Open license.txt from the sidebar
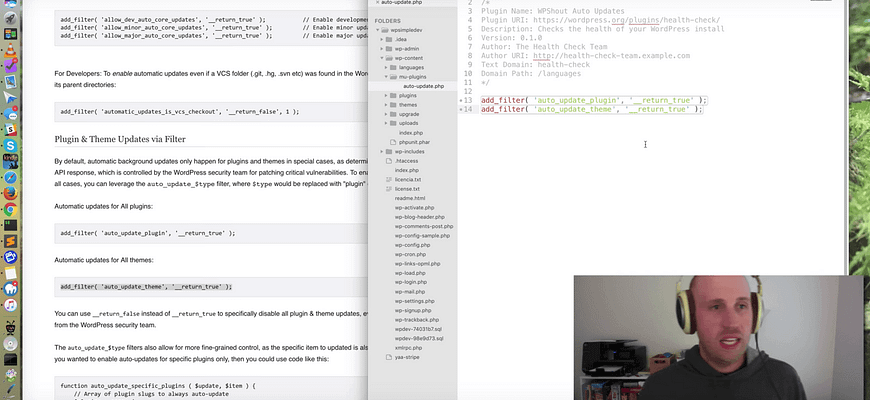 [x=407, y=189]
